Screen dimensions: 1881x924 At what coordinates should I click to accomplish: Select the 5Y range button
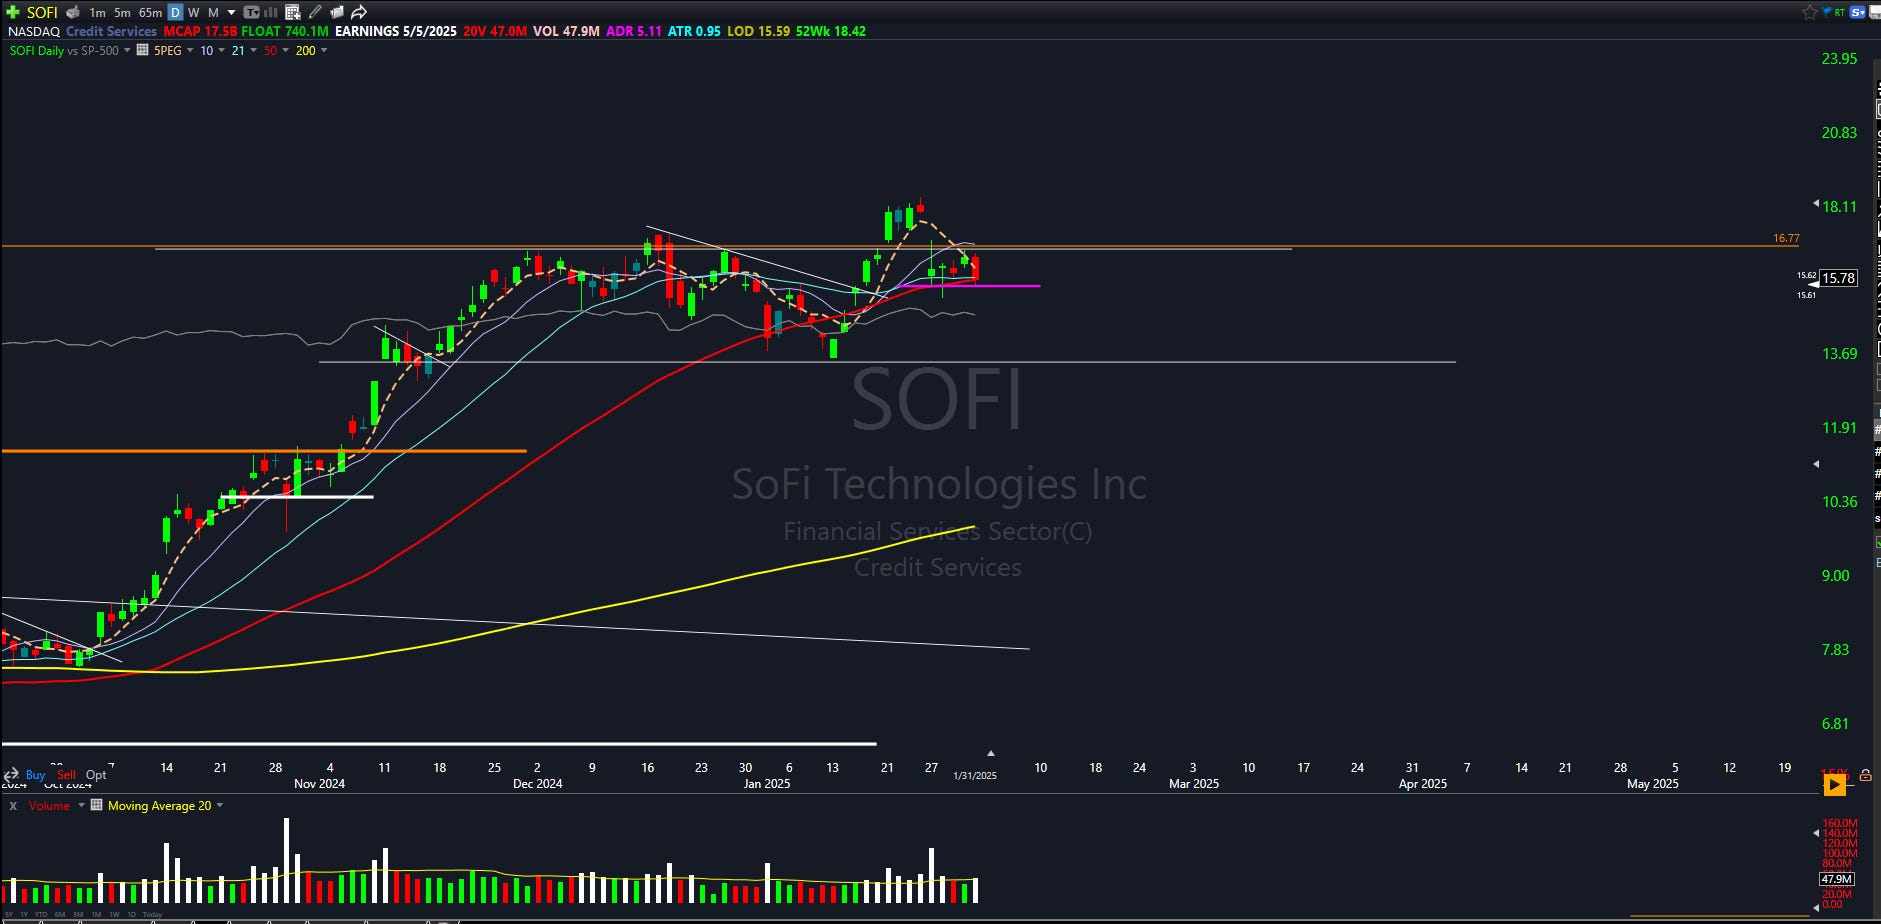9,915
